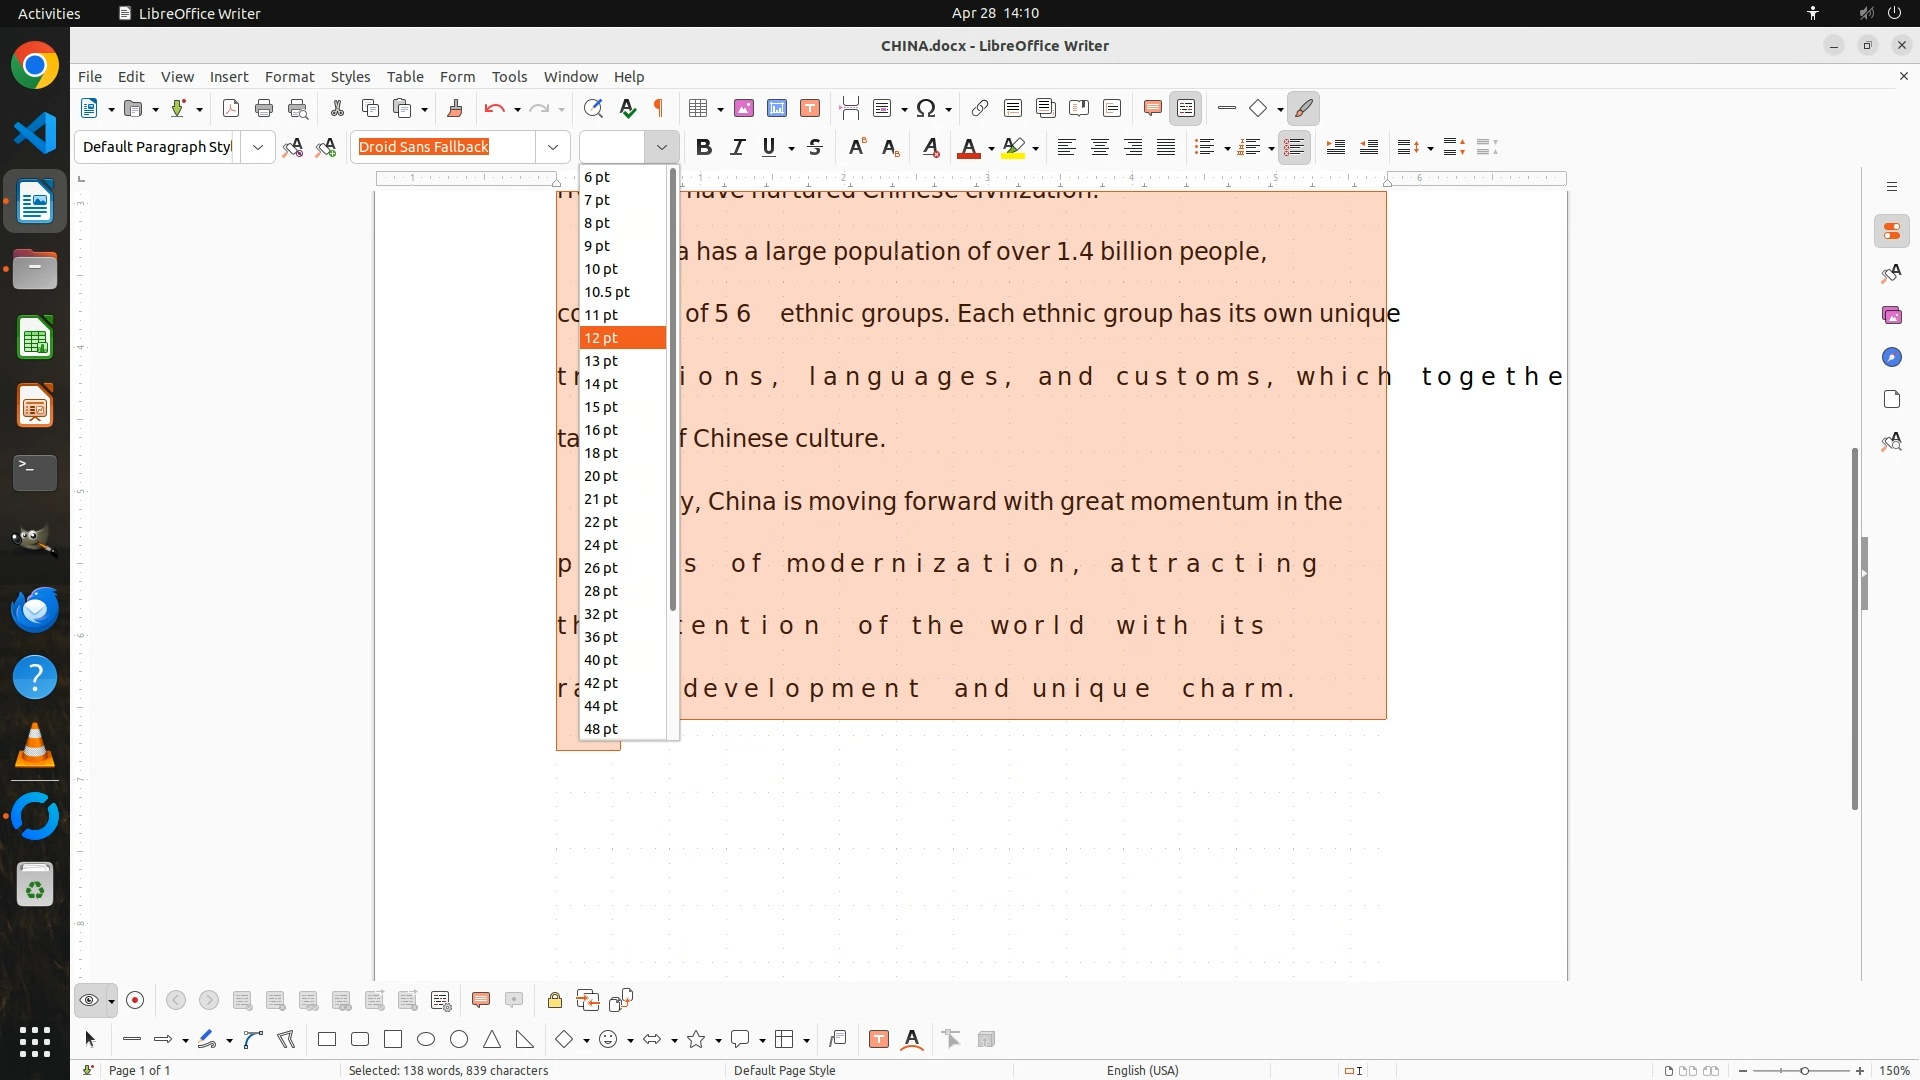Click the Insert Image icon

[744, 108]
